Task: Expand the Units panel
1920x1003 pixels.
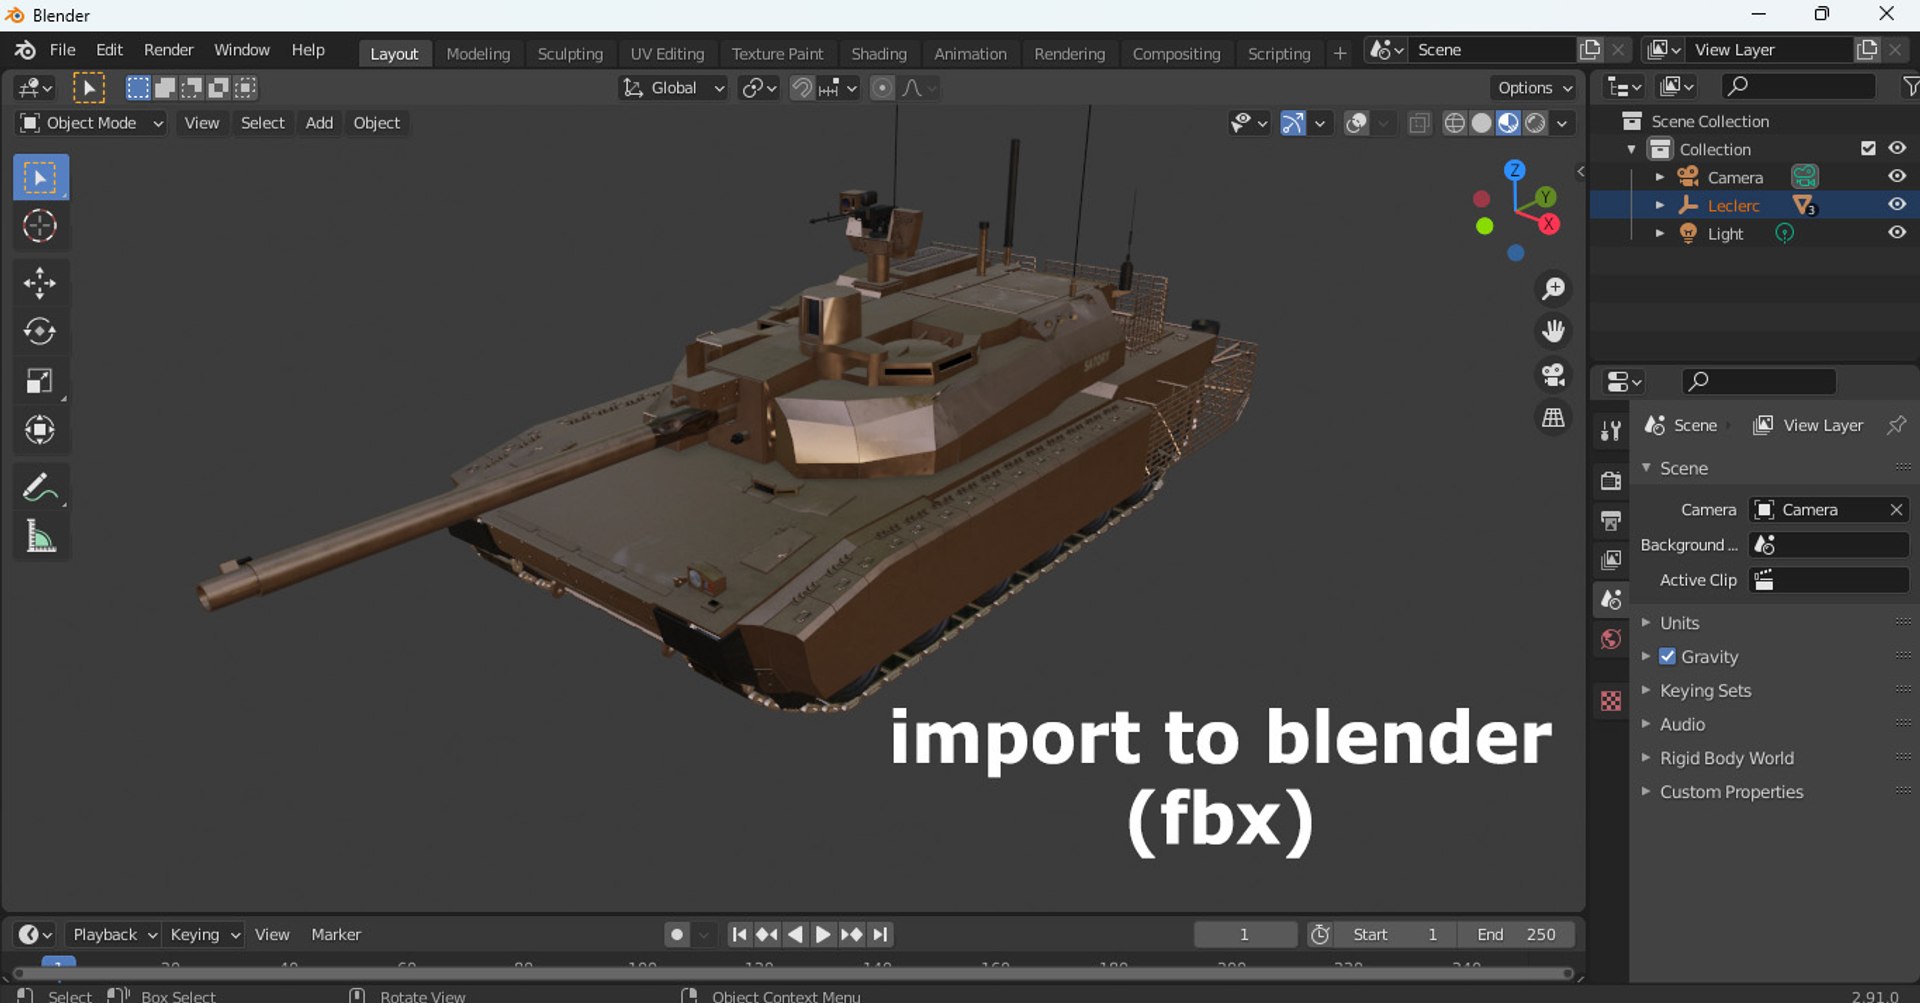Action: [x=1679, y=623]
